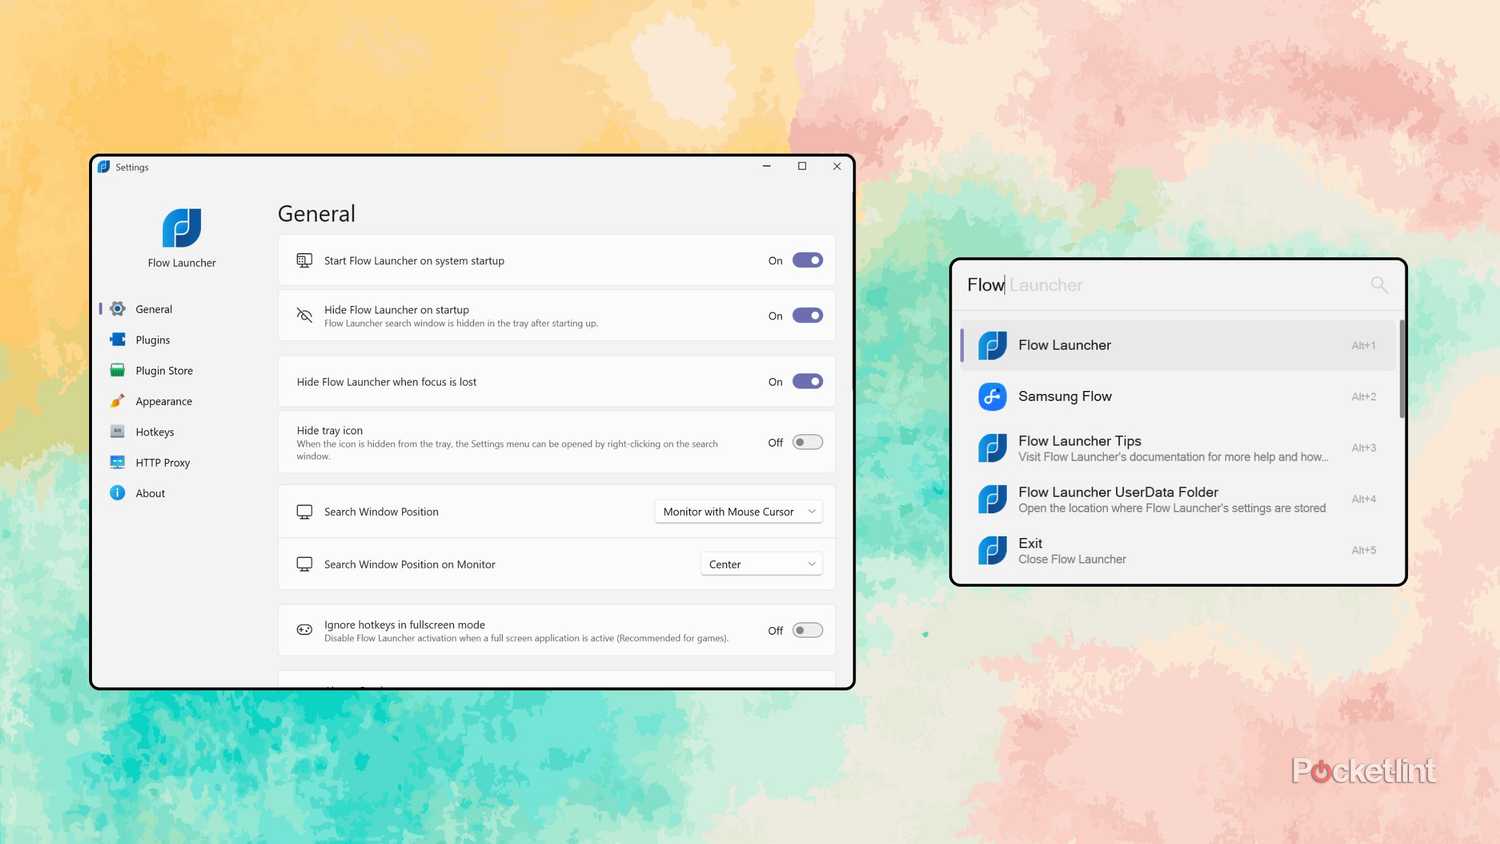Click the Alt+5 shortcut label
The width and height of the screenshot is (1500, 844).
[1364, 550]
